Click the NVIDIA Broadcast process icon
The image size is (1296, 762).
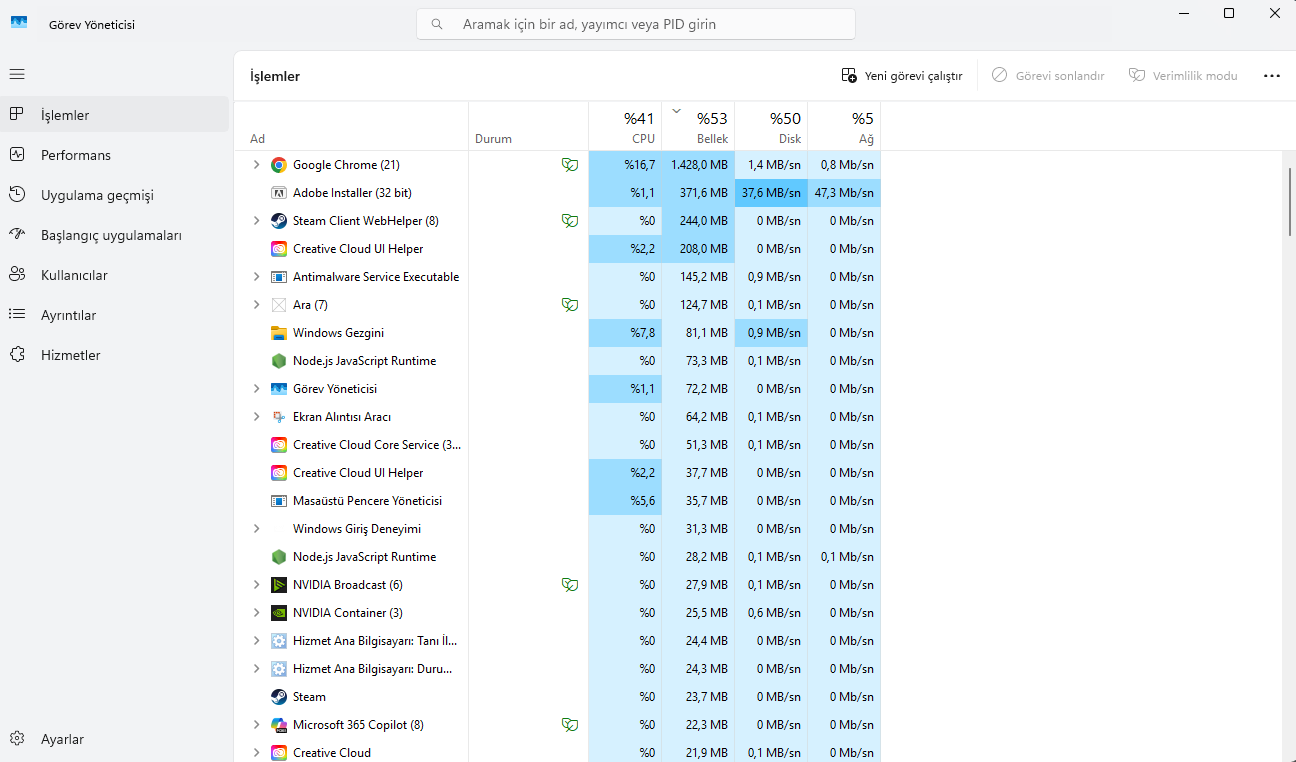pyautogui.click(x=279, y=585)
